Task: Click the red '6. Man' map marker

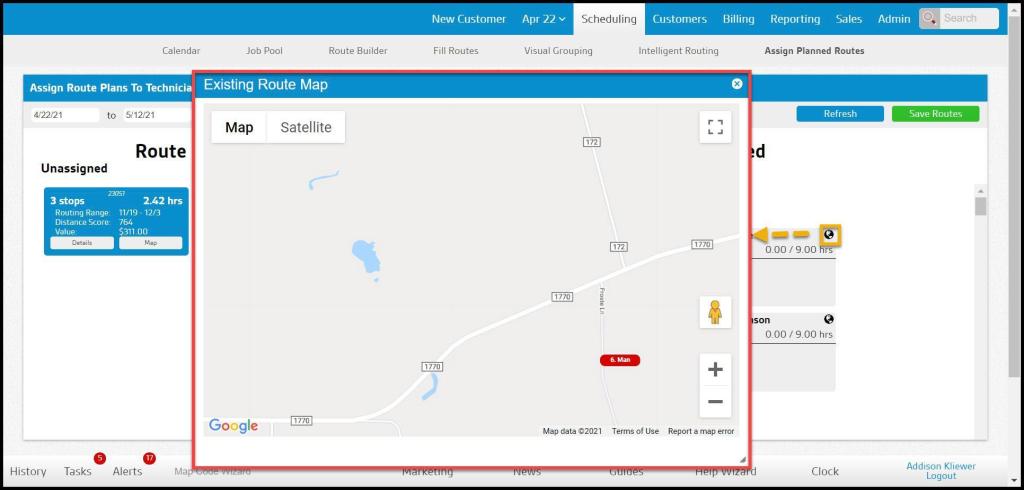Action: (x=620, y=360)
